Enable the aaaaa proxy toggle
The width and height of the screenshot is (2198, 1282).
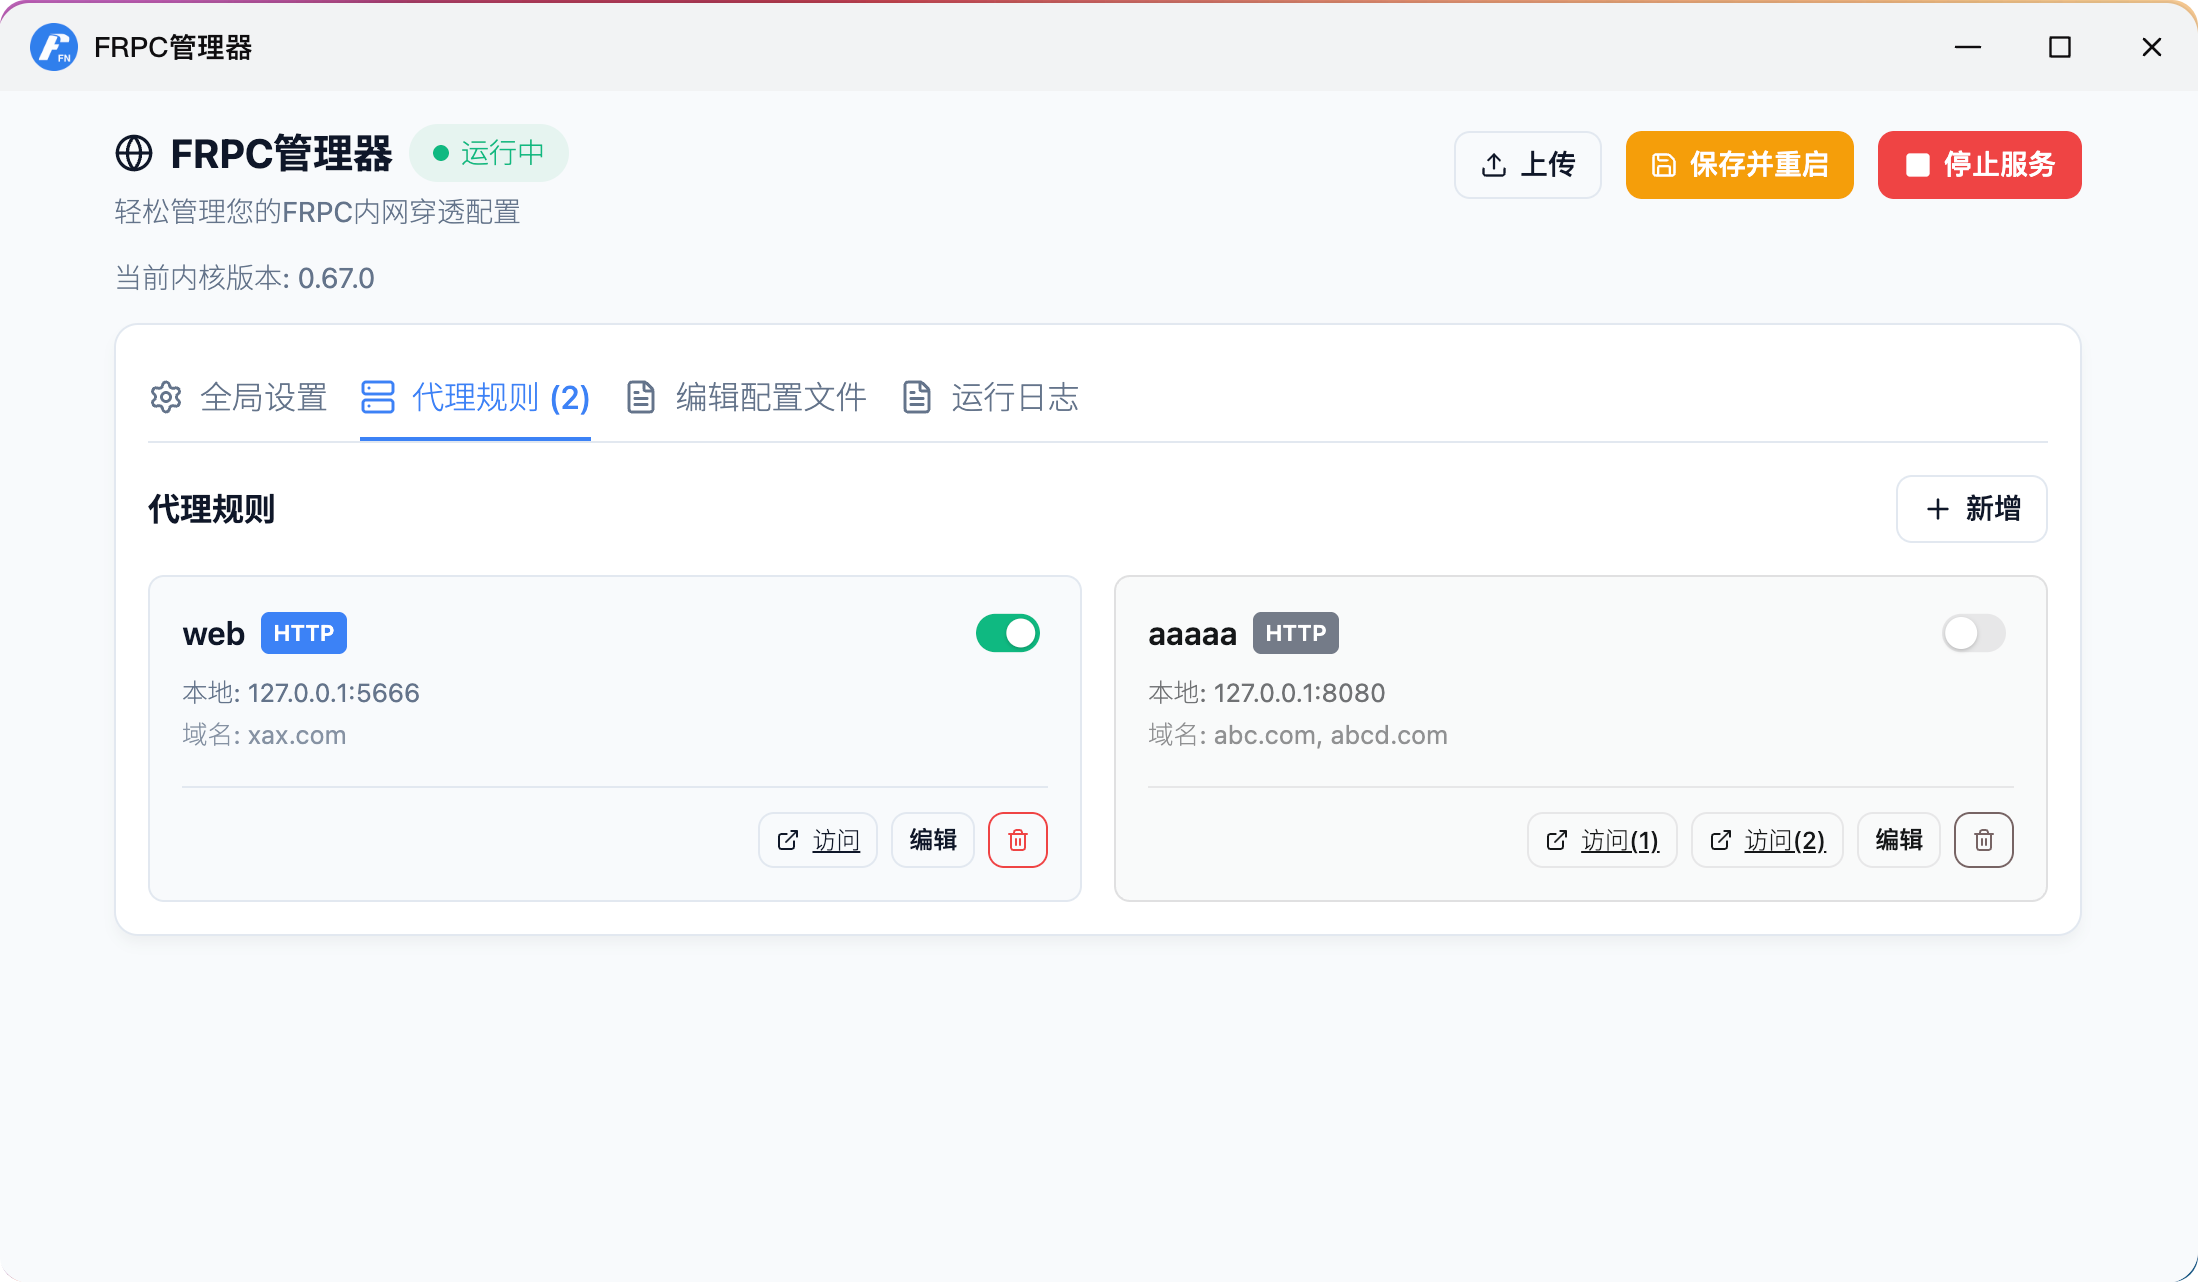click(x=1973, y=633)
